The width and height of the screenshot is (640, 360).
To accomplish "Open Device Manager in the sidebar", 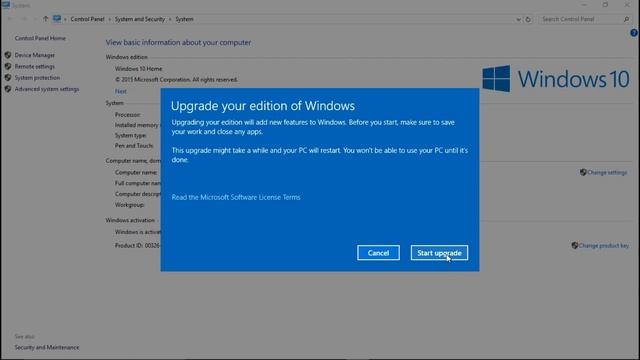I will click(x=35, y=55).
